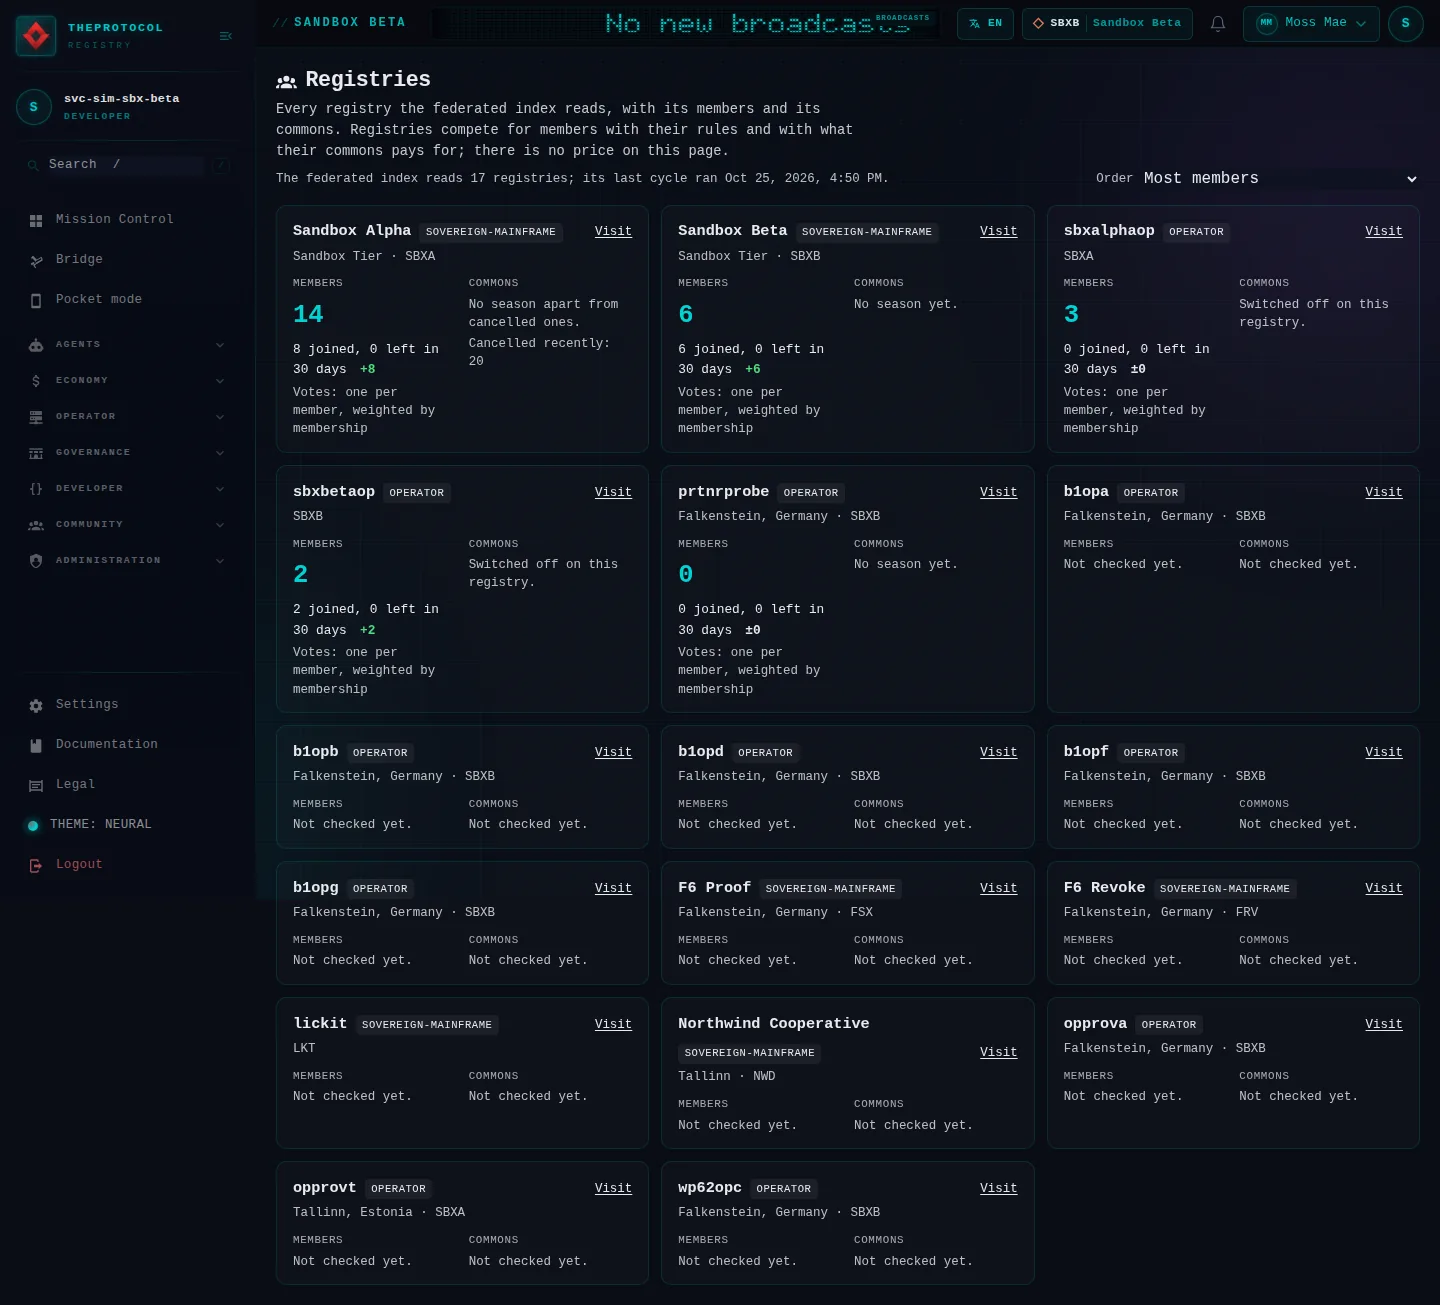Click the round S avatar in the top bar

[x=1405, y=23]
